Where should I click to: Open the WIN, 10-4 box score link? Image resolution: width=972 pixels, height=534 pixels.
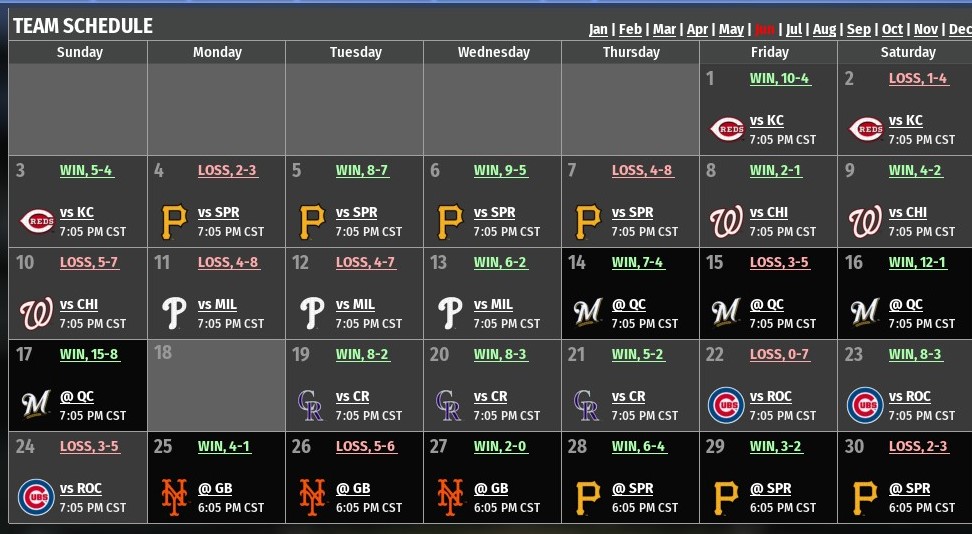click(x=780, y=79)
